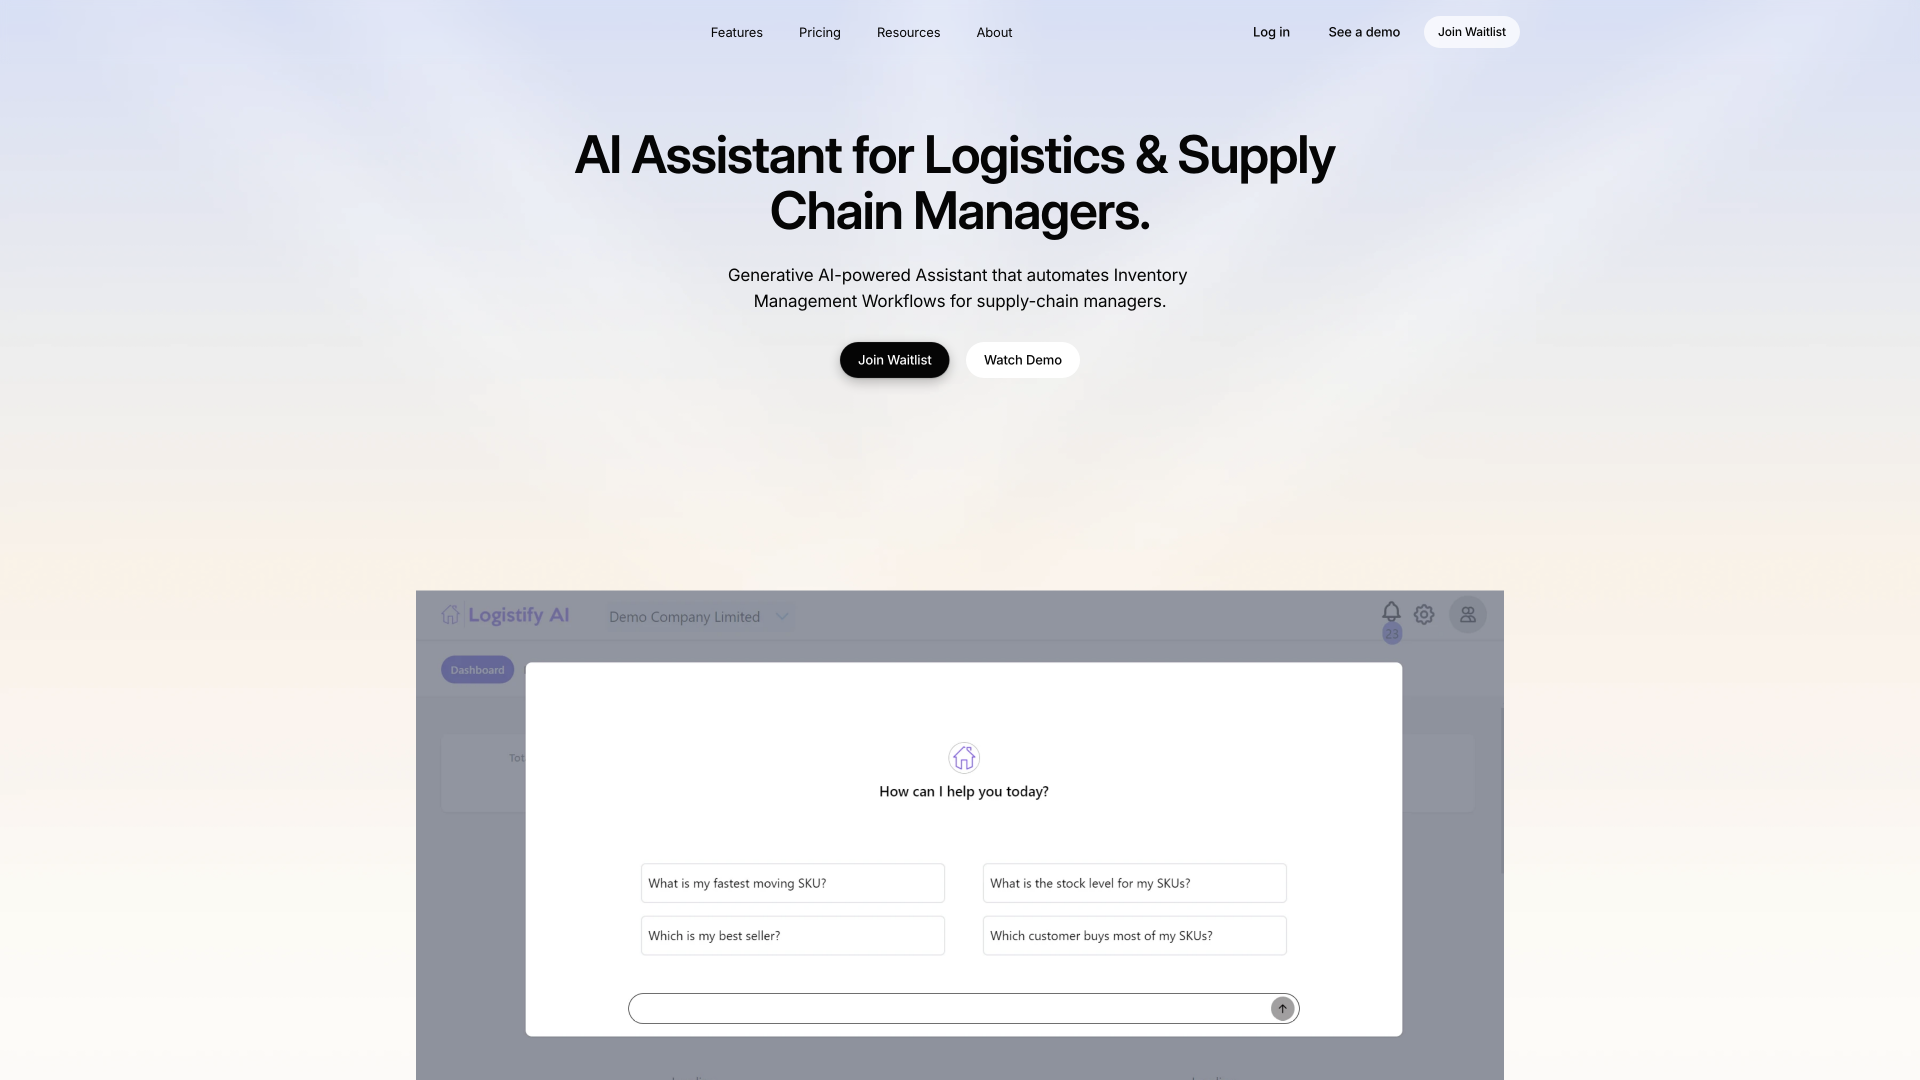Click the Join Waitlist button
This screenshot has height=1080, width=1920.
tap(894, 360)
